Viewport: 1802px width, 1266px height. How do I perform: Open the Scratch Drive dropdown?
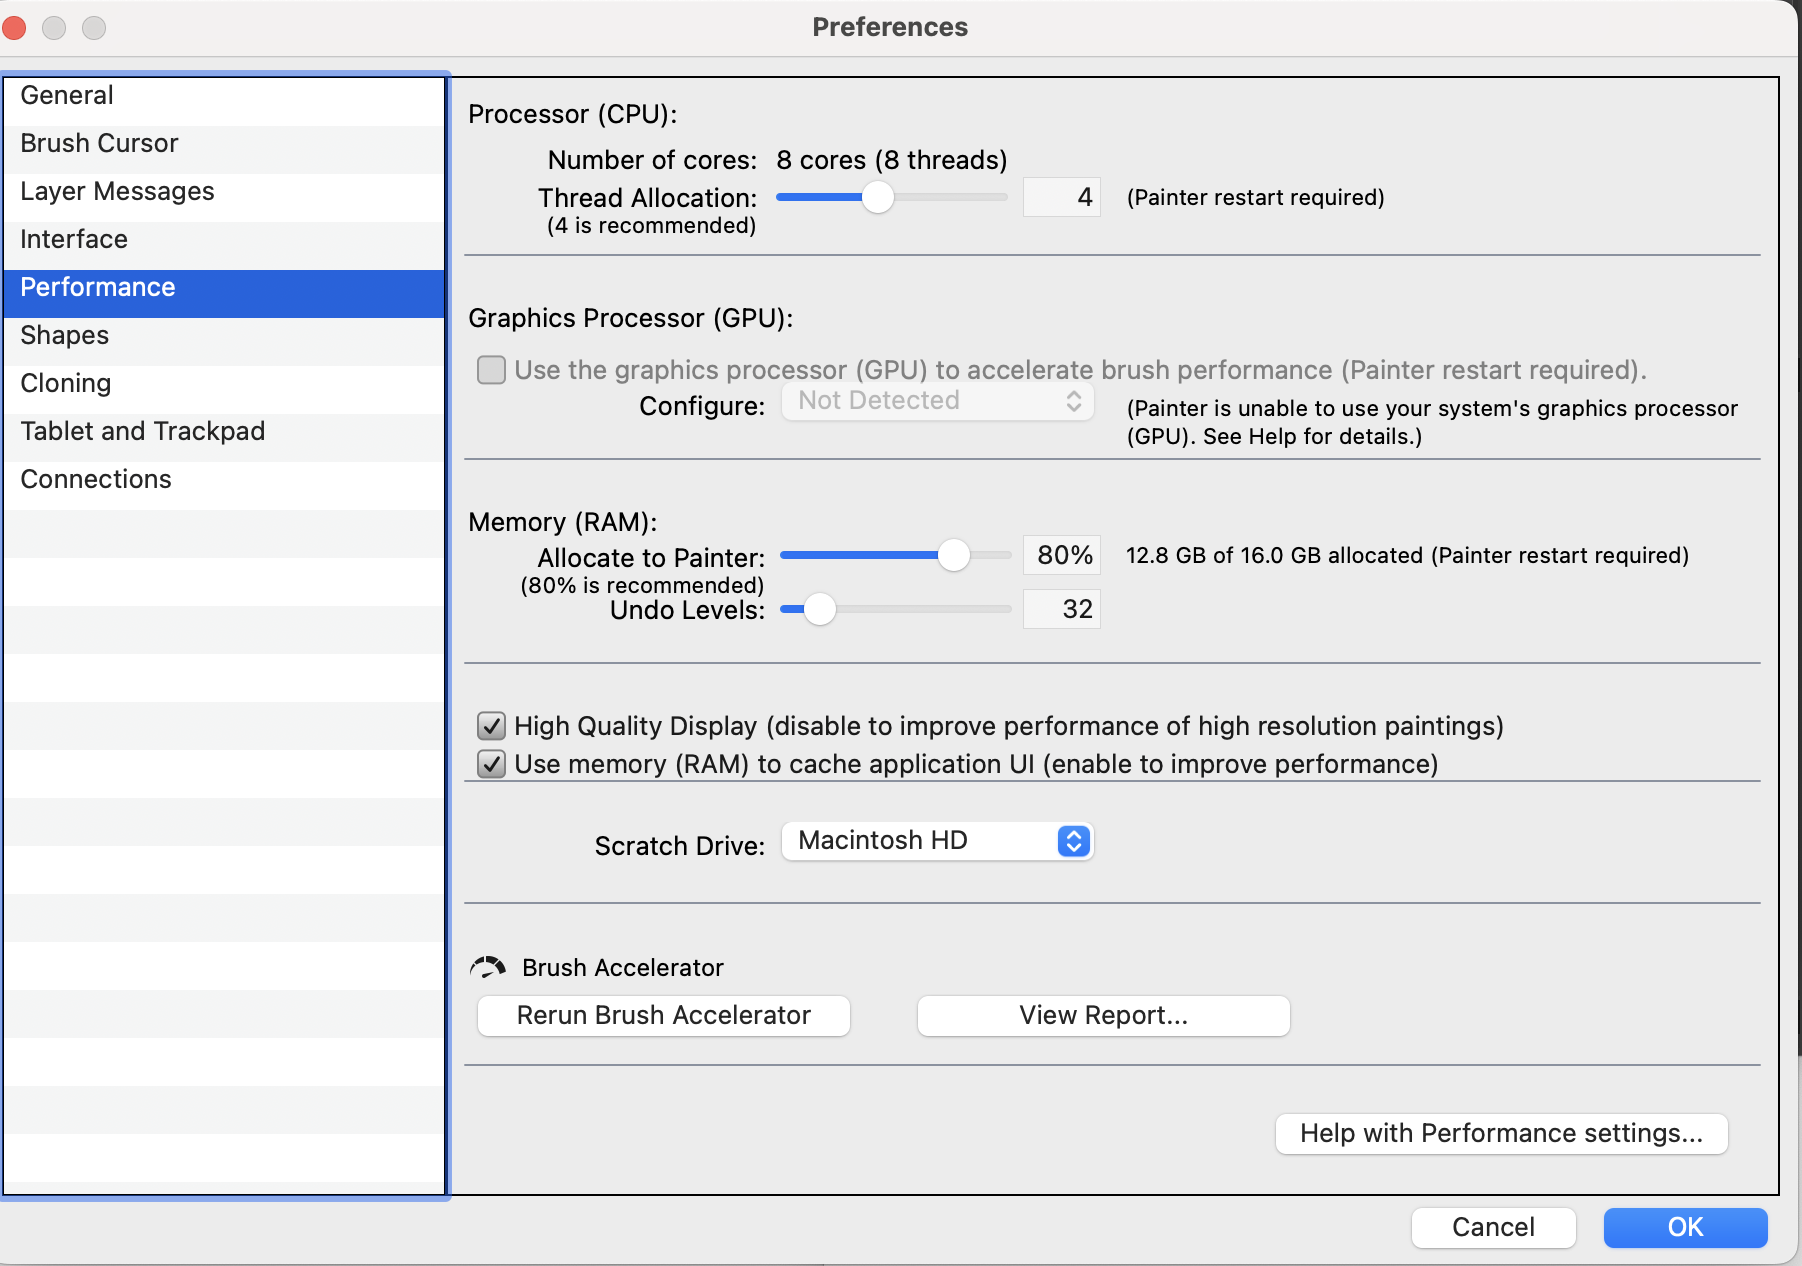pos(937,841)
